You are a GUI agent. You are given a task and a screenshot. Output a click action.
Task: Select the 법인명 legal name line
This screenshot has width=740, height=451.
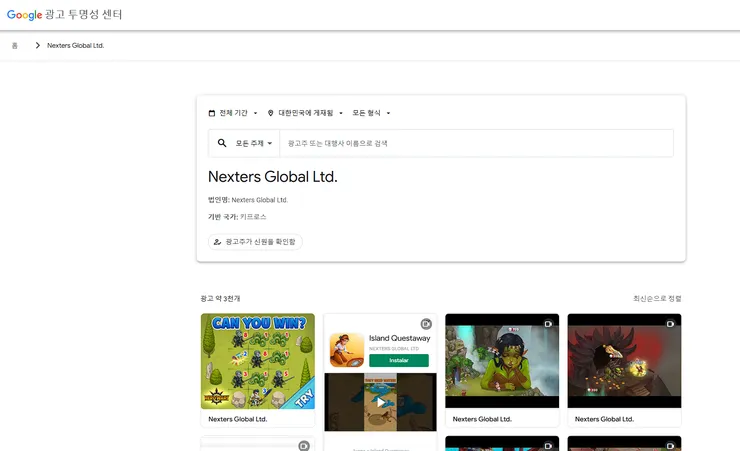[248, 200]
